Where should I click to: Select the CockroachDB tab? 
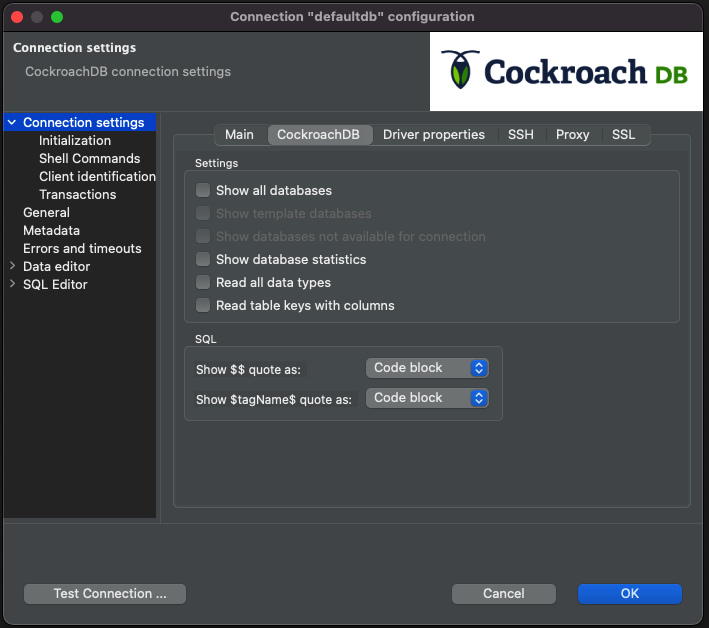318,135
